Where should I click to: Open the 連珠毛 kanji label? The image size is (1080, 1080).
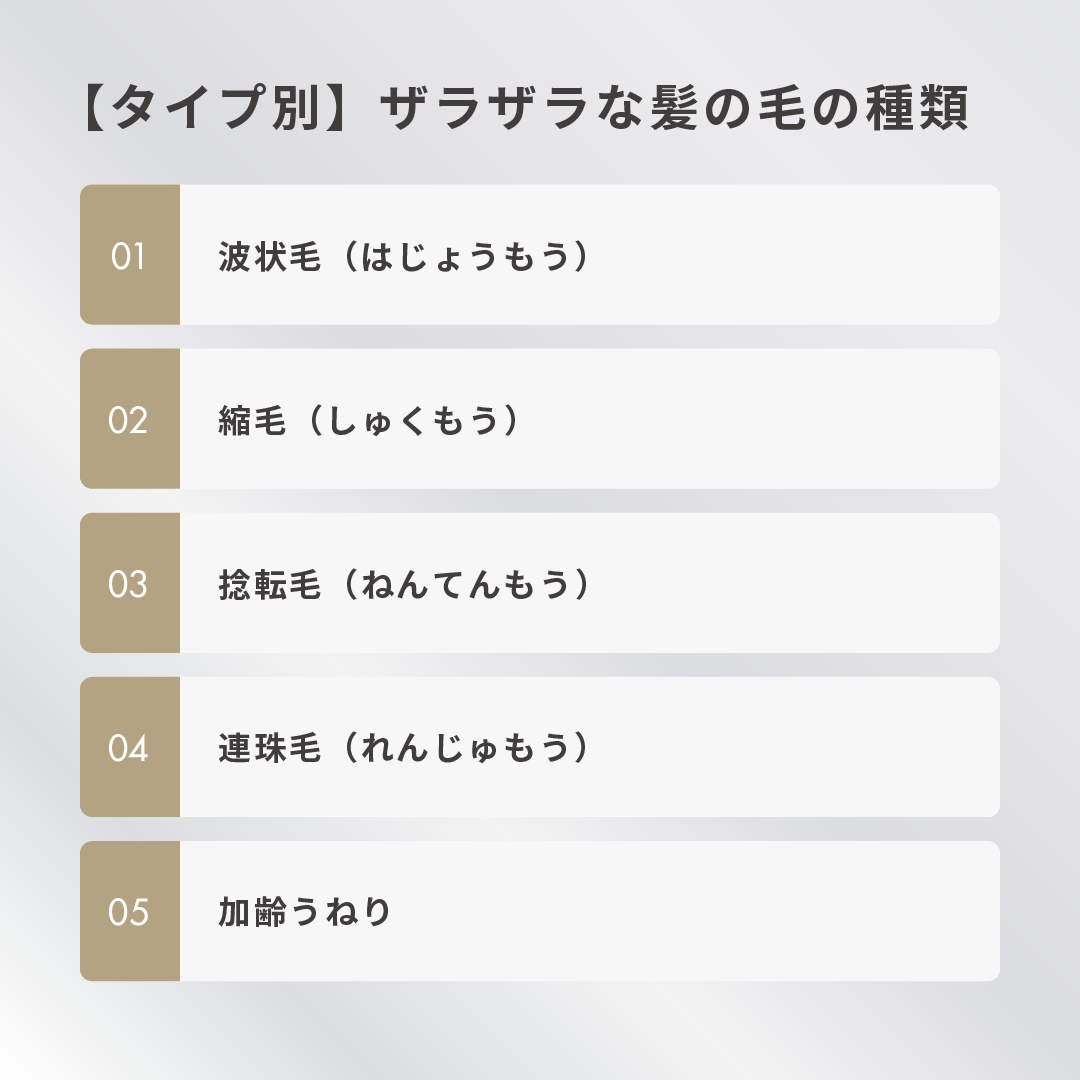270,749
